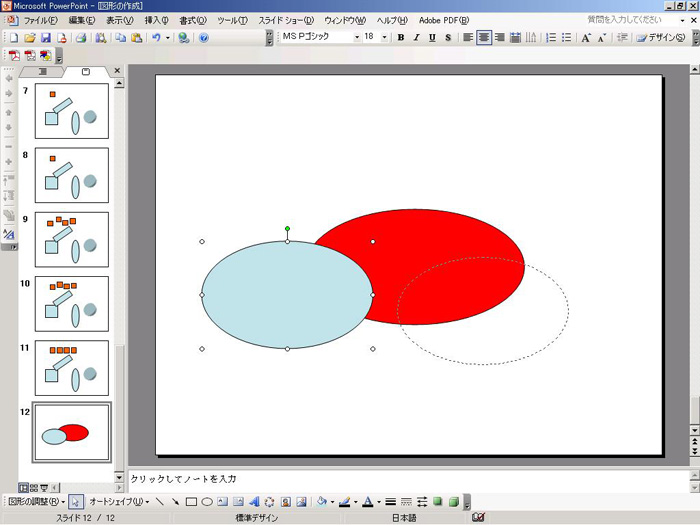
Task: Open the Line Color dropdown arrow
Action: [x=355, y=502]
